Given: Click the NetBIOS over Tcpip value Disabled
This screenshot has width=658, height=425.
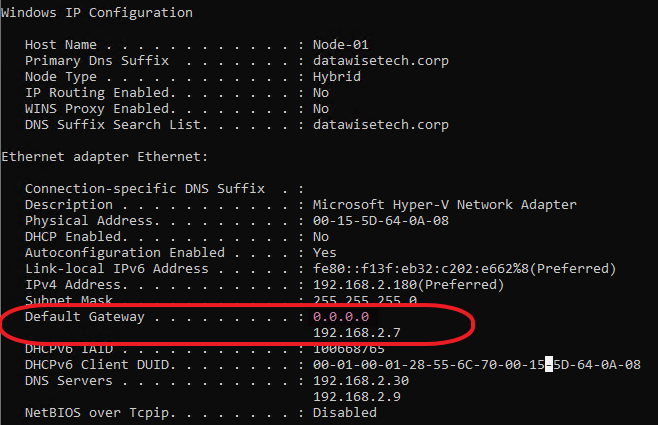Looking at the screenshot, I should (x=345, y=412).
